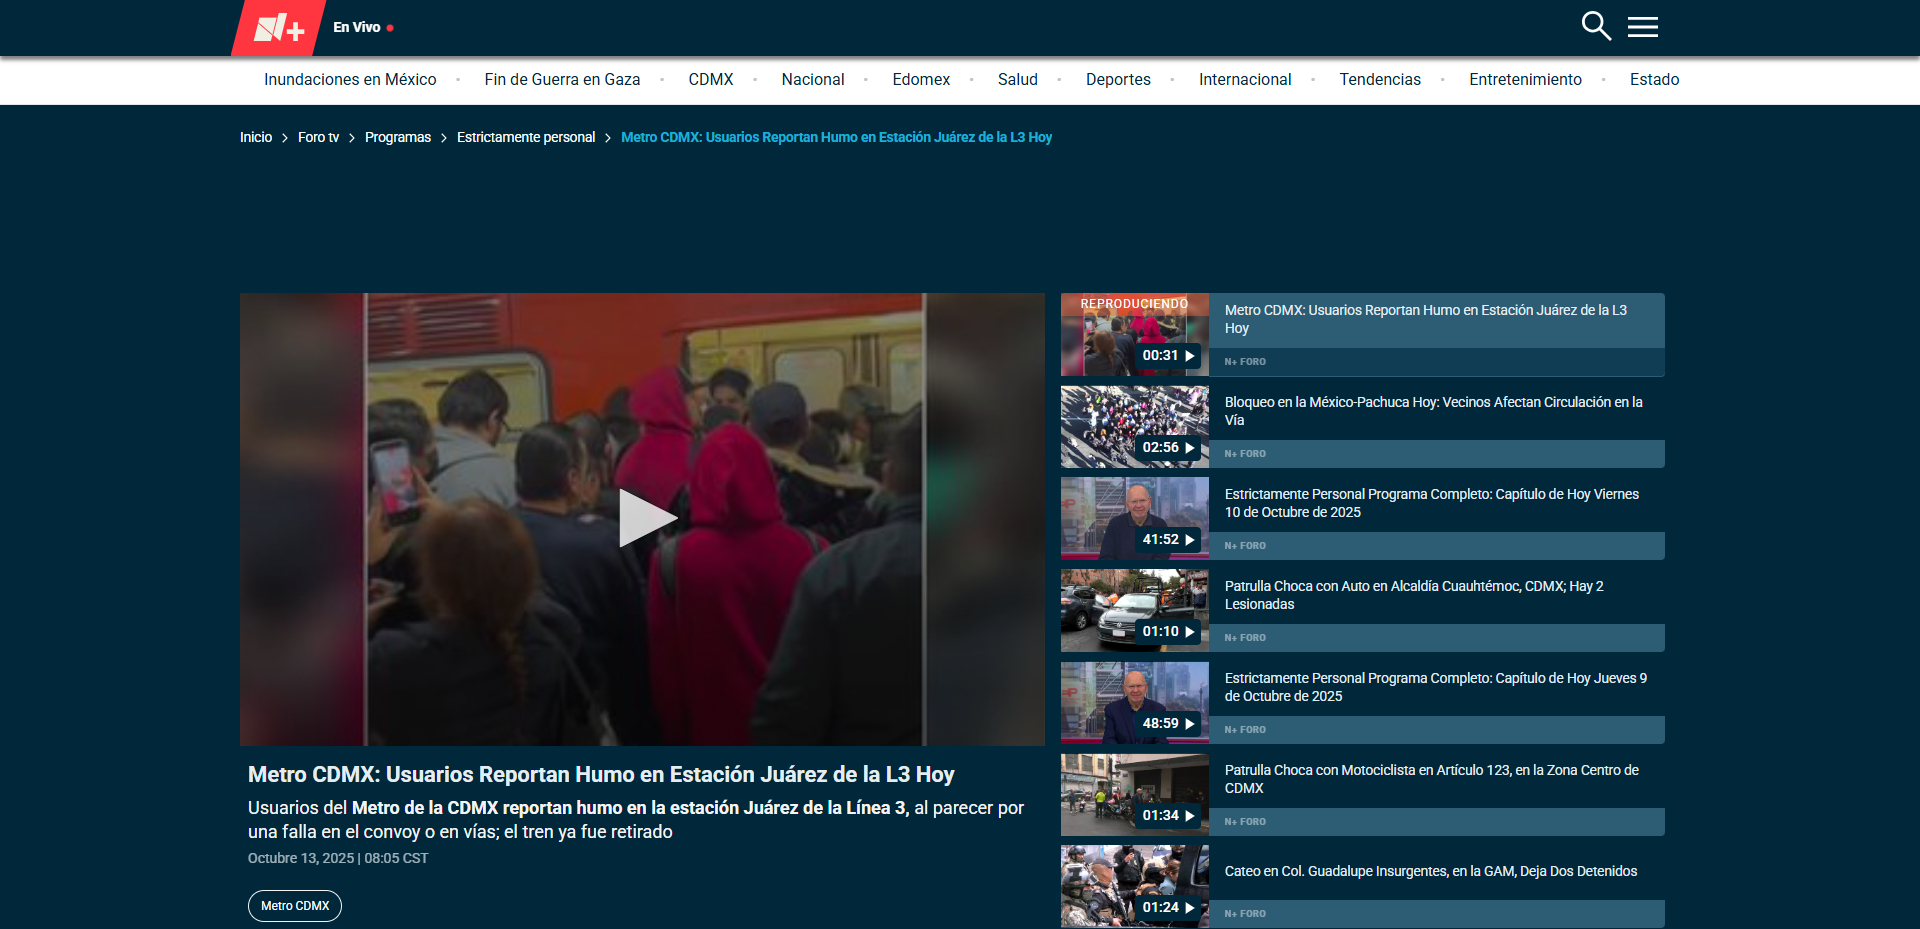The height and width of the screenshot is (929, 1920).
Task: Open the Deportes section
Action: click(x=1118, y=80)
